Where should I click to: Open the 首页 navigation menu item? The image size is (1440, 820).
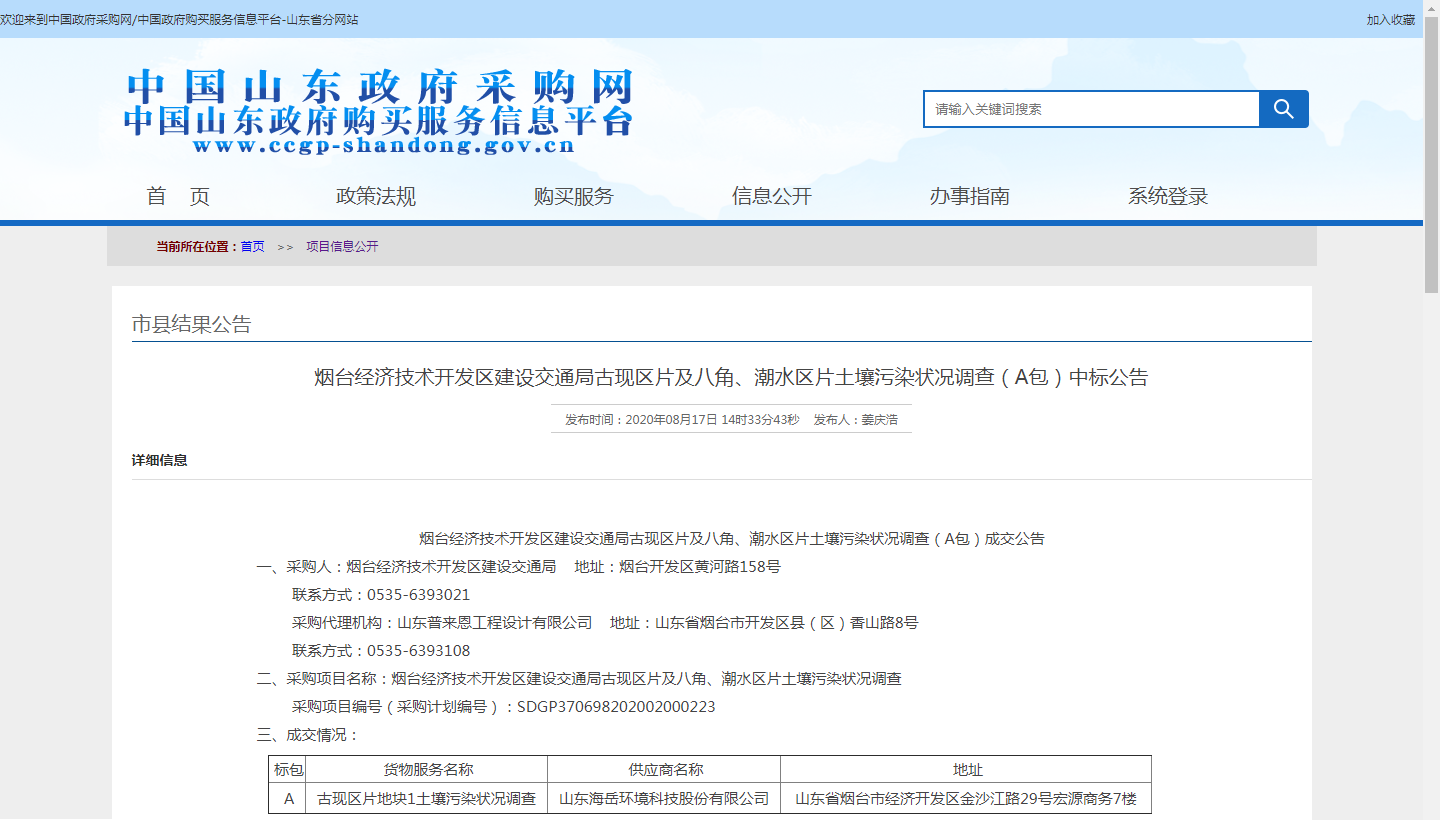[x=178, y=197]
